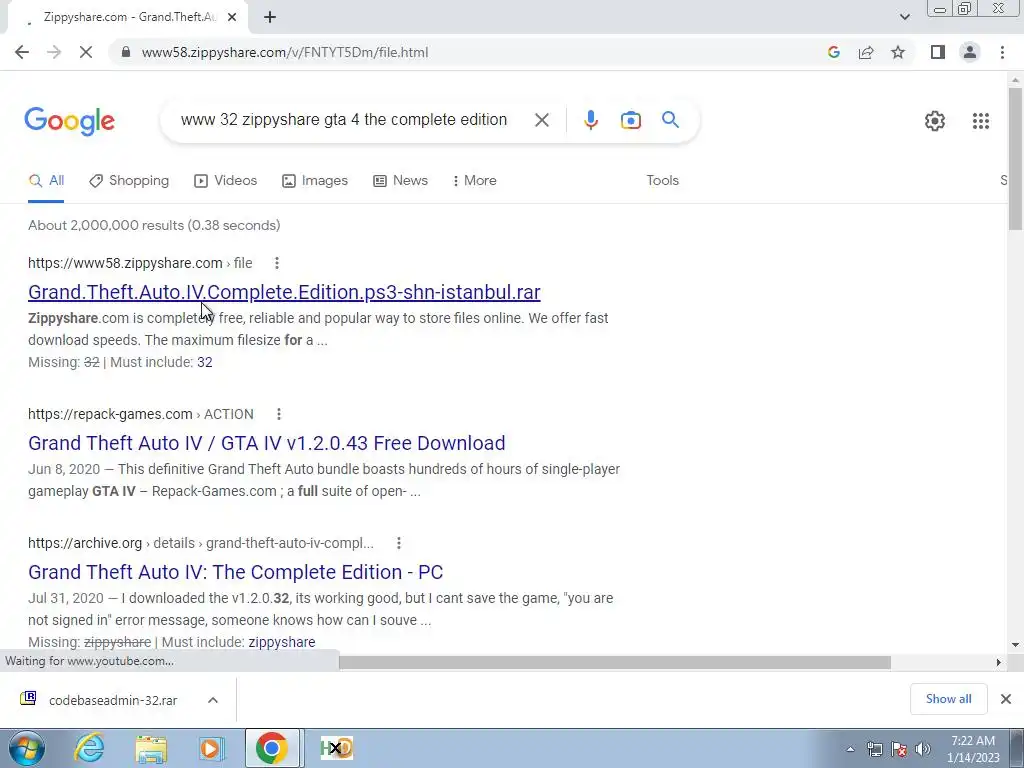Submit search with magnifier icon
Image resolution: width=1024 pixels, height=768 pixels.
point(670,120)
